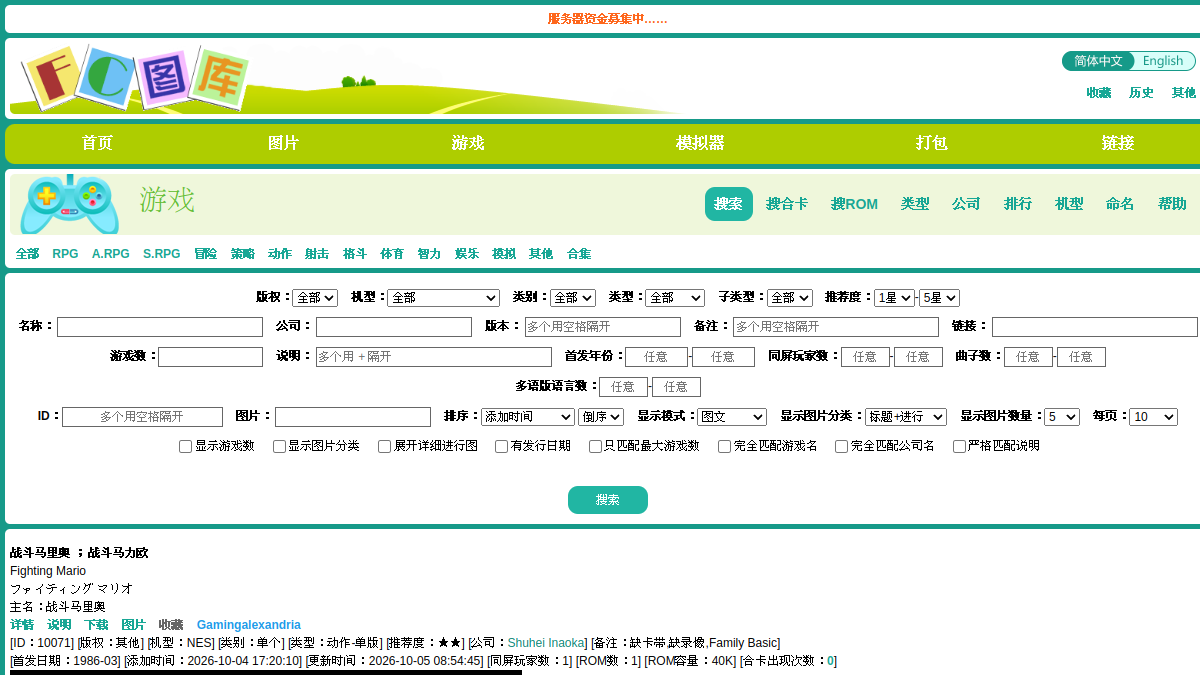
Task: Open the 机型 dropdown
Action: coord(443,298)
